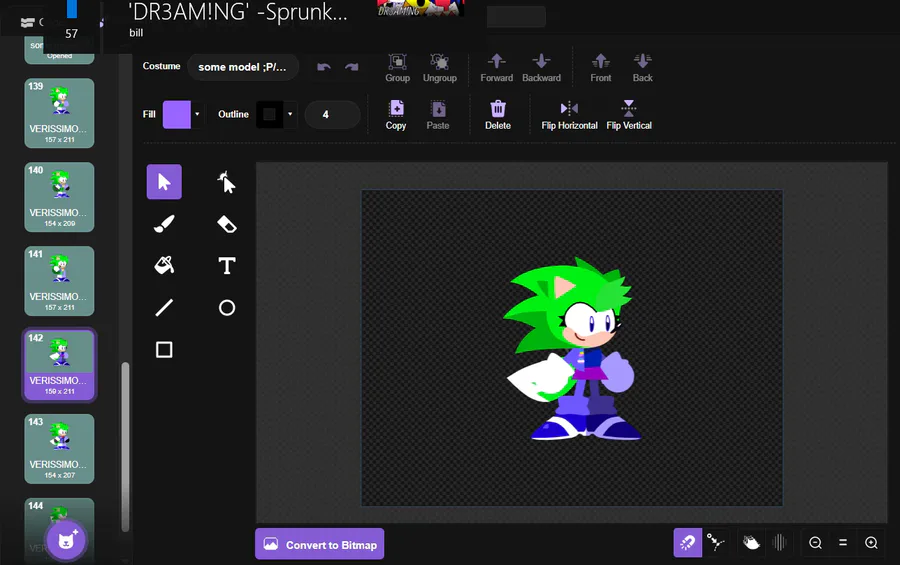Click Flip Horizontal

point(569,115)
